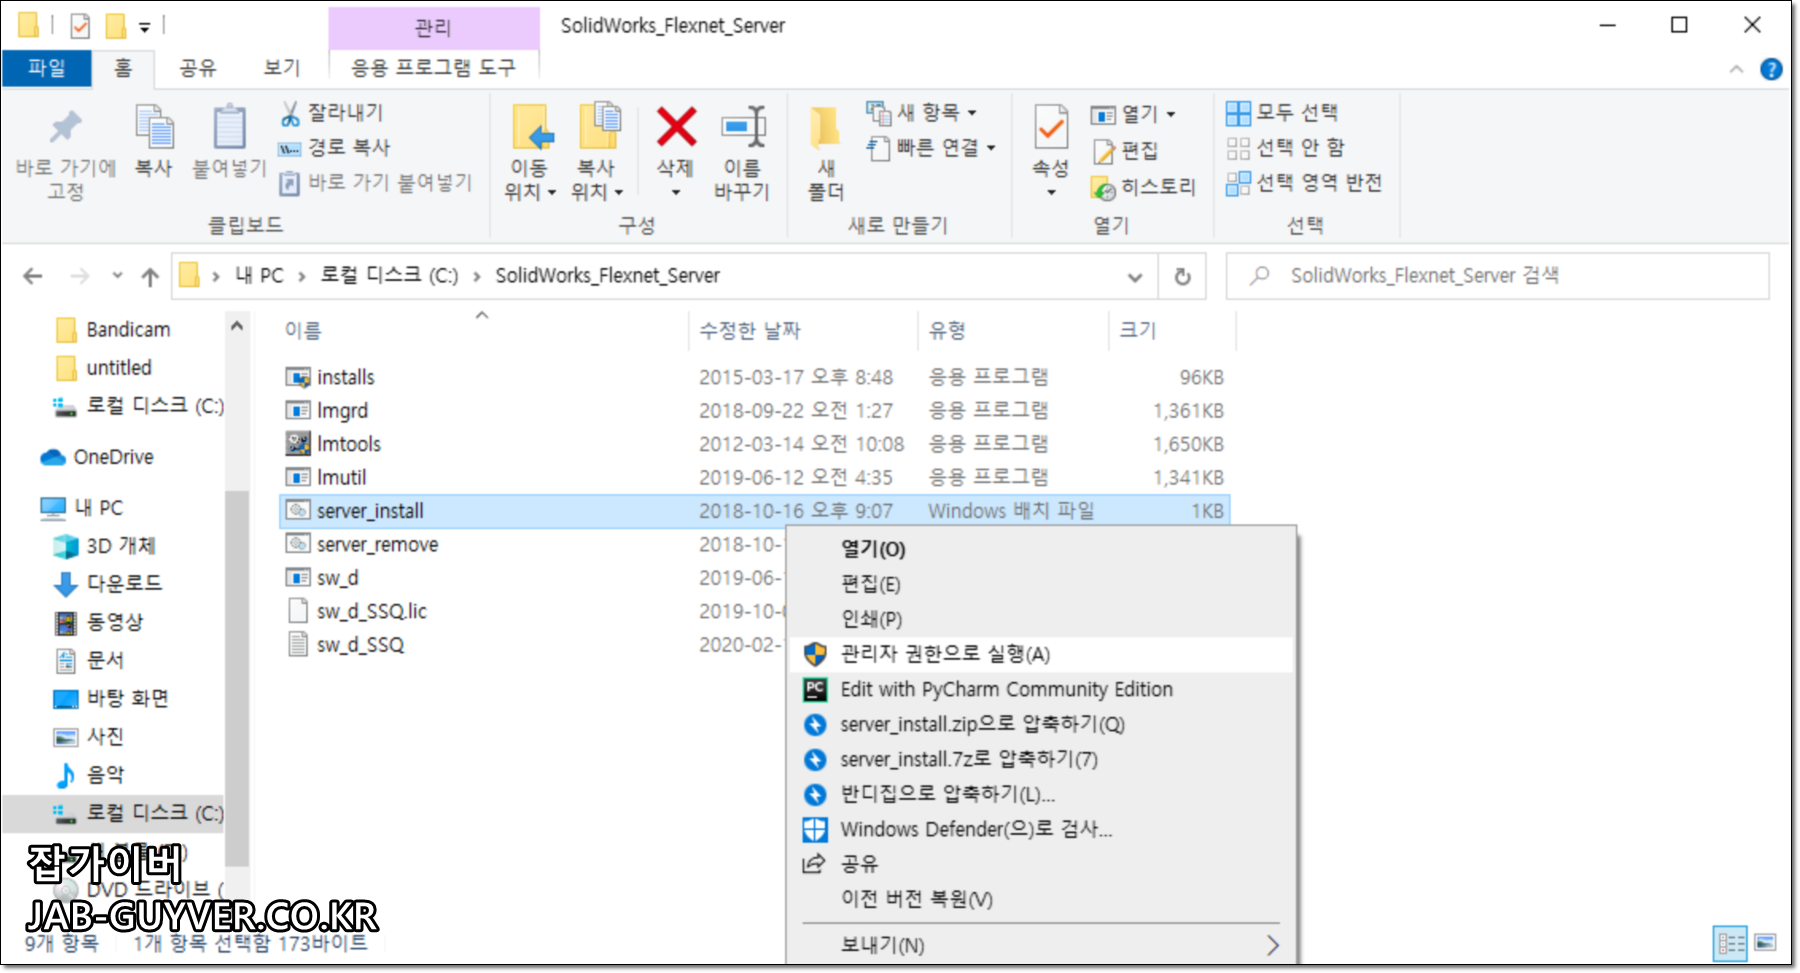Click Select none (선택 안 함)

(1285, 148)
